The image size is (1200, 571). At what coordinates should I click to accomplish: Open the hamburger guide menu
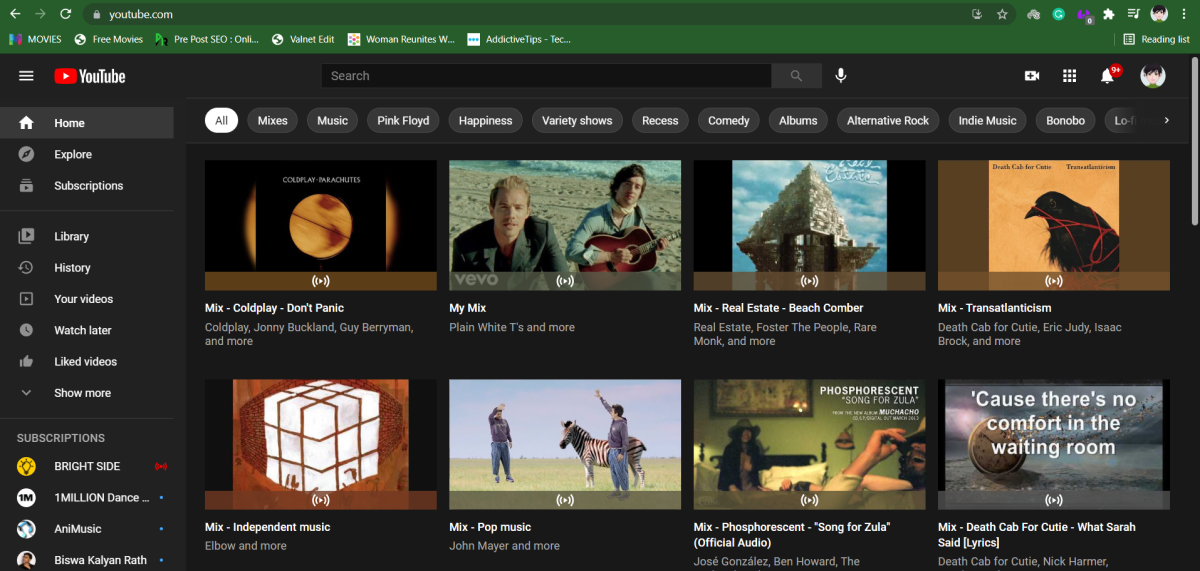click(26, 76)
